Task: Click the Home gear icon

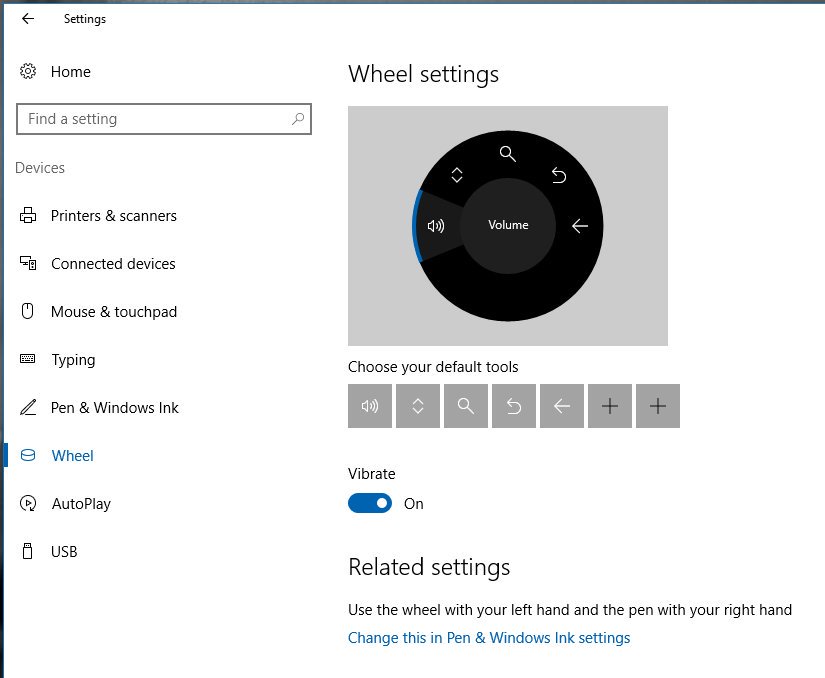Action: click(x=28, y=71)
